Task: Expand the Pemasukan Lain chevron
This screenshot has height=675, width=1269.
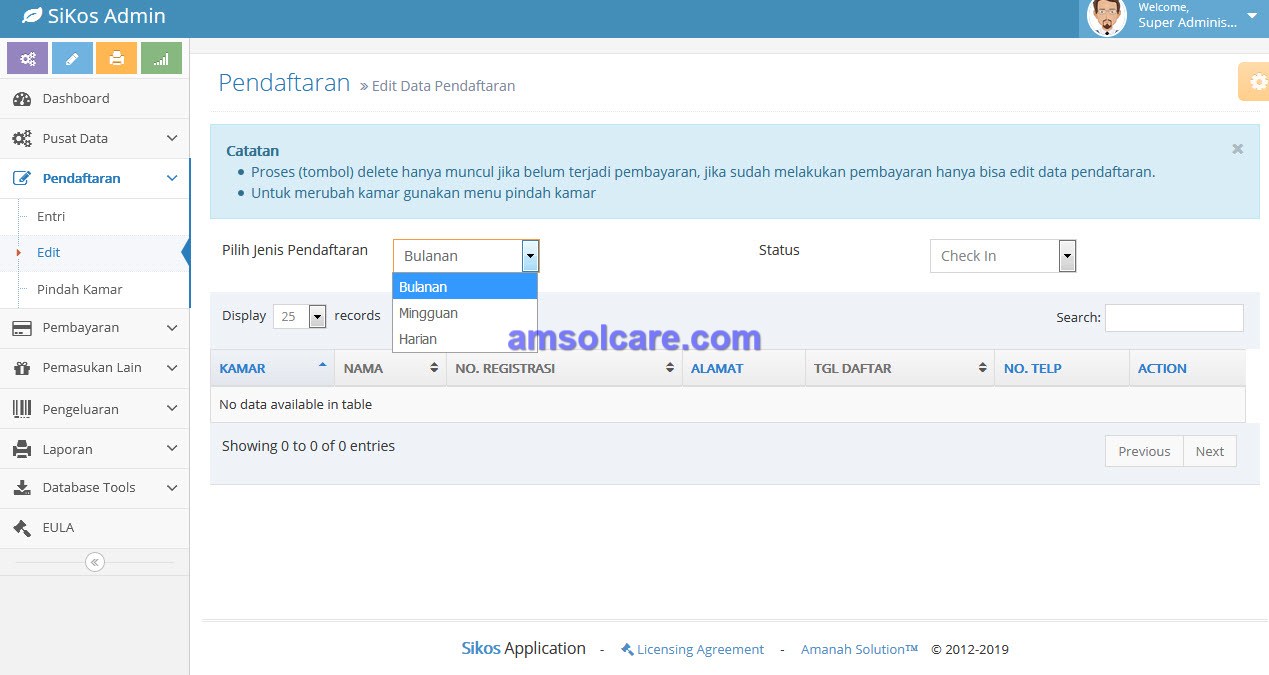Action: [172, 368]
